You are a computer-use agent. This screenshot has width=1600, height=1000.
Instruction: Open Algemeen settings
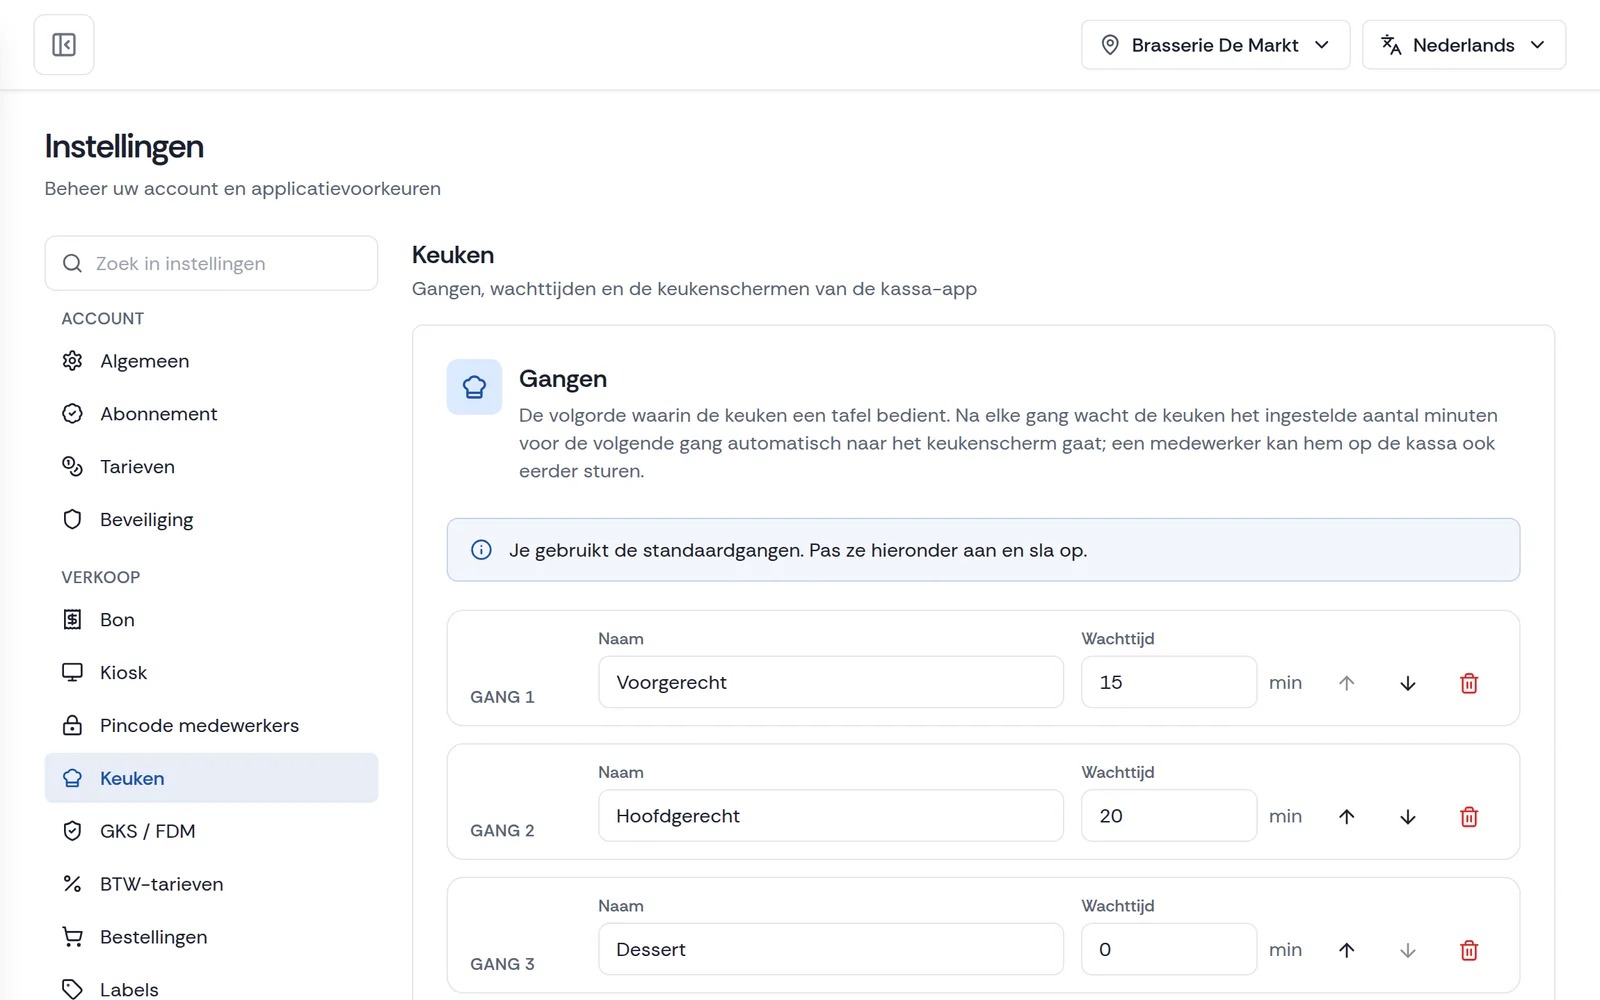[211, 361]
